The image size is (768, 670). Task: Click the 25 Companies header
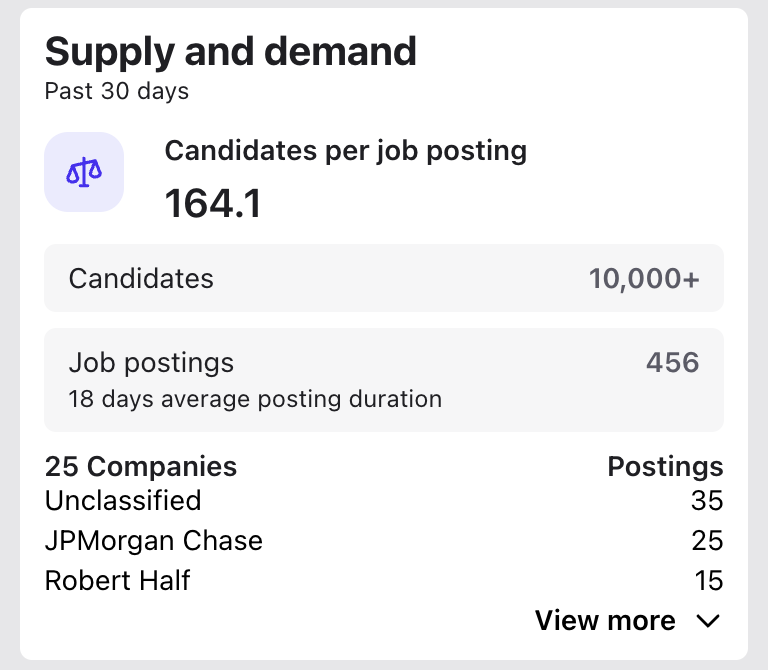[141, 467]
